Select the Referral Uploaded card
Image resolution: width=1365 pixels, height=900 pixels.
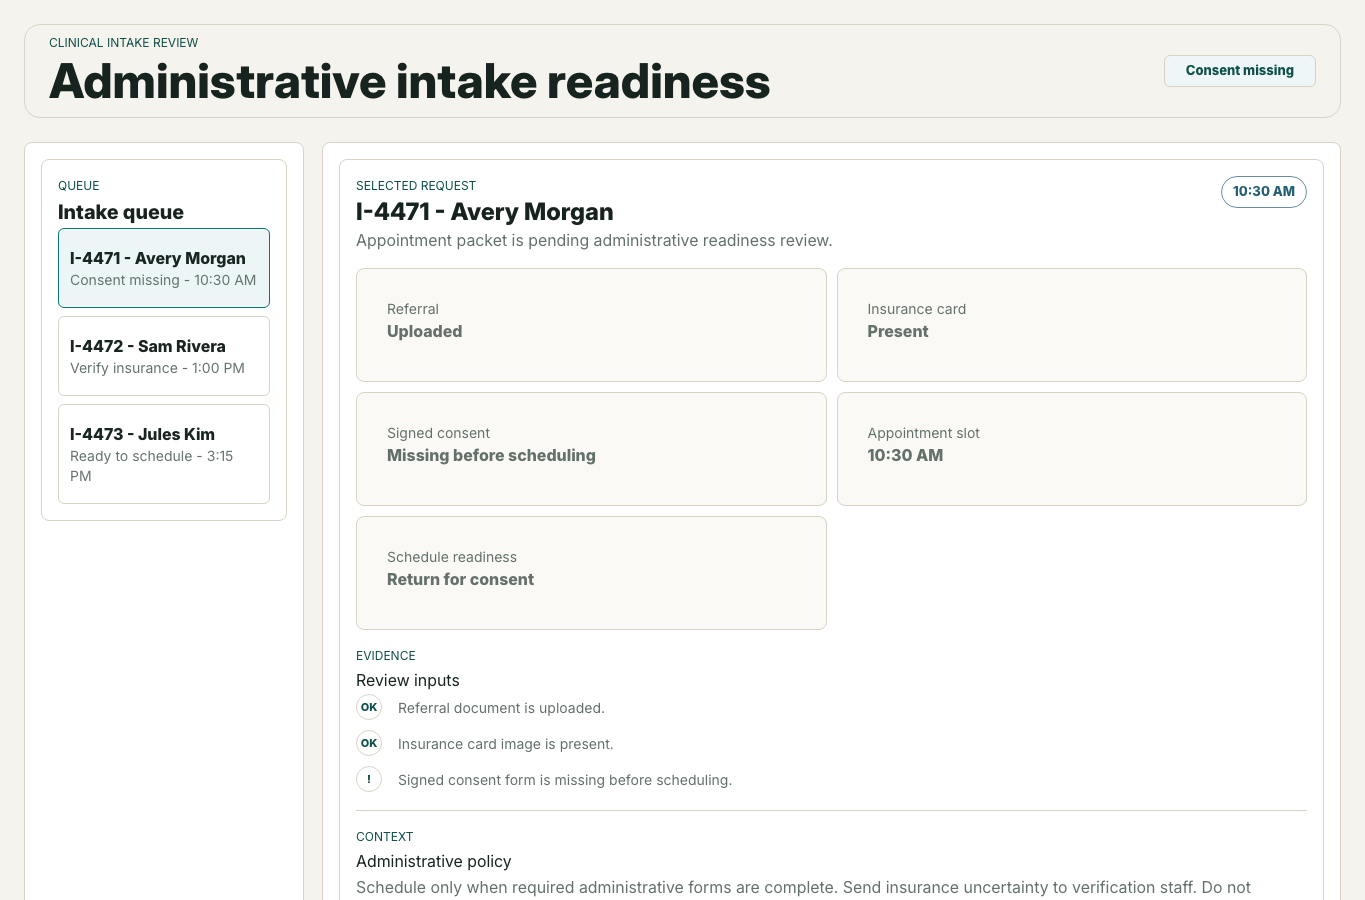591,325
